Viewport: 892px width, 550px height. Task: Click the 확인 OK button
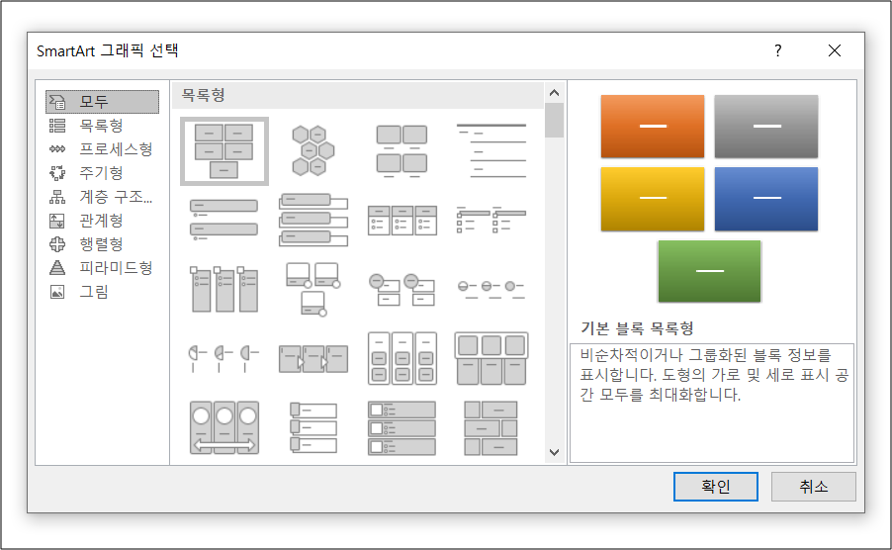pos(716,487)
